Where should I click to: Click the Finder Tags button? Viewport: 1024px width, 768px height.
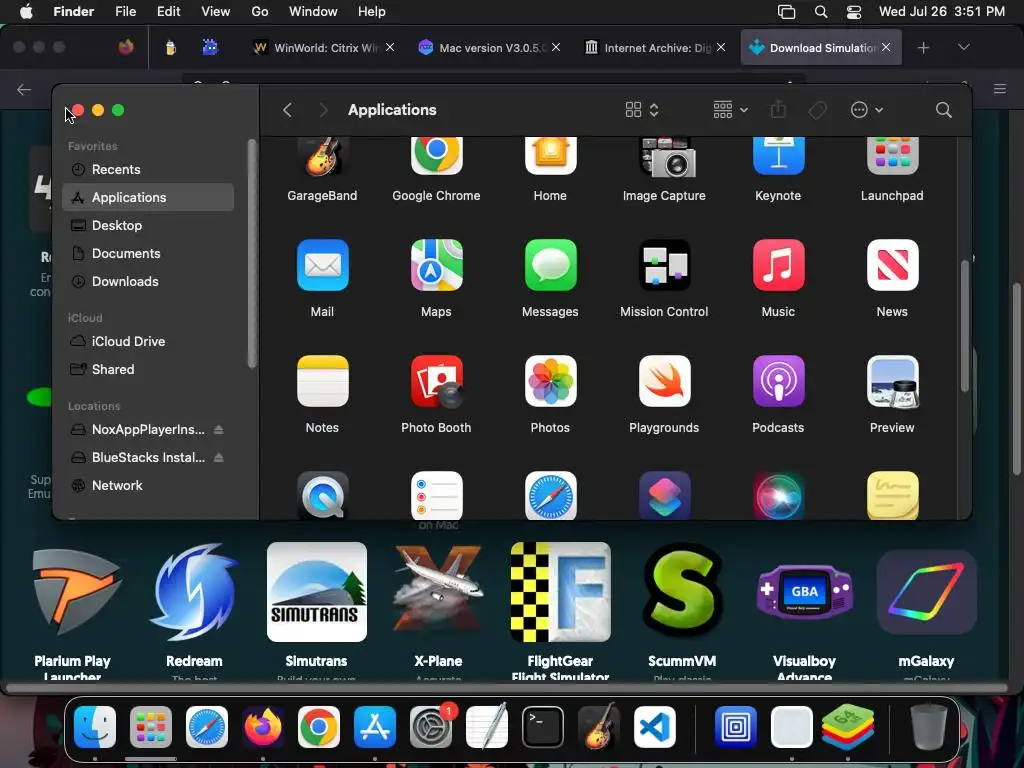click(818, 110)
